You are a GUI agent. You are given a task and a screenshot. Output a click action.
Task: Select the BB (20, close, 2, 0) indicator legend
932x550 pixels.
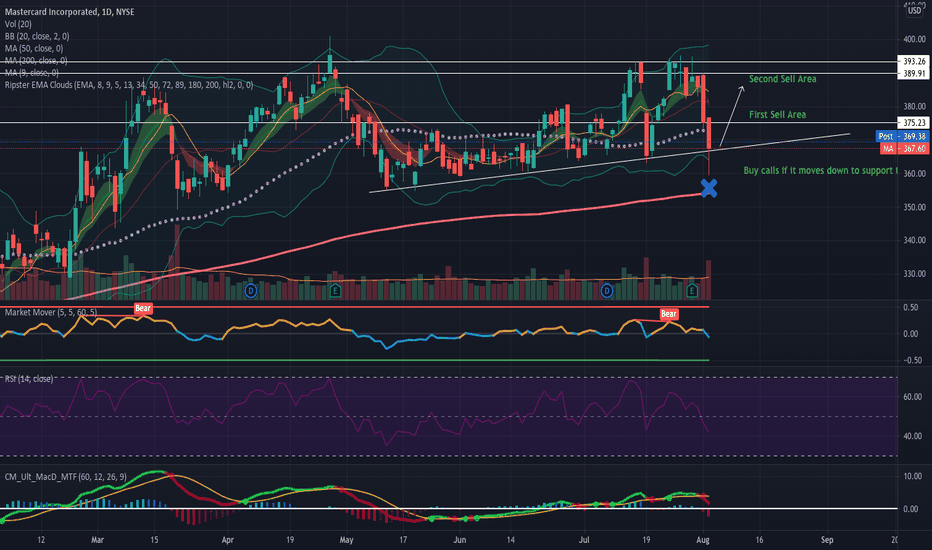point(37,36)
